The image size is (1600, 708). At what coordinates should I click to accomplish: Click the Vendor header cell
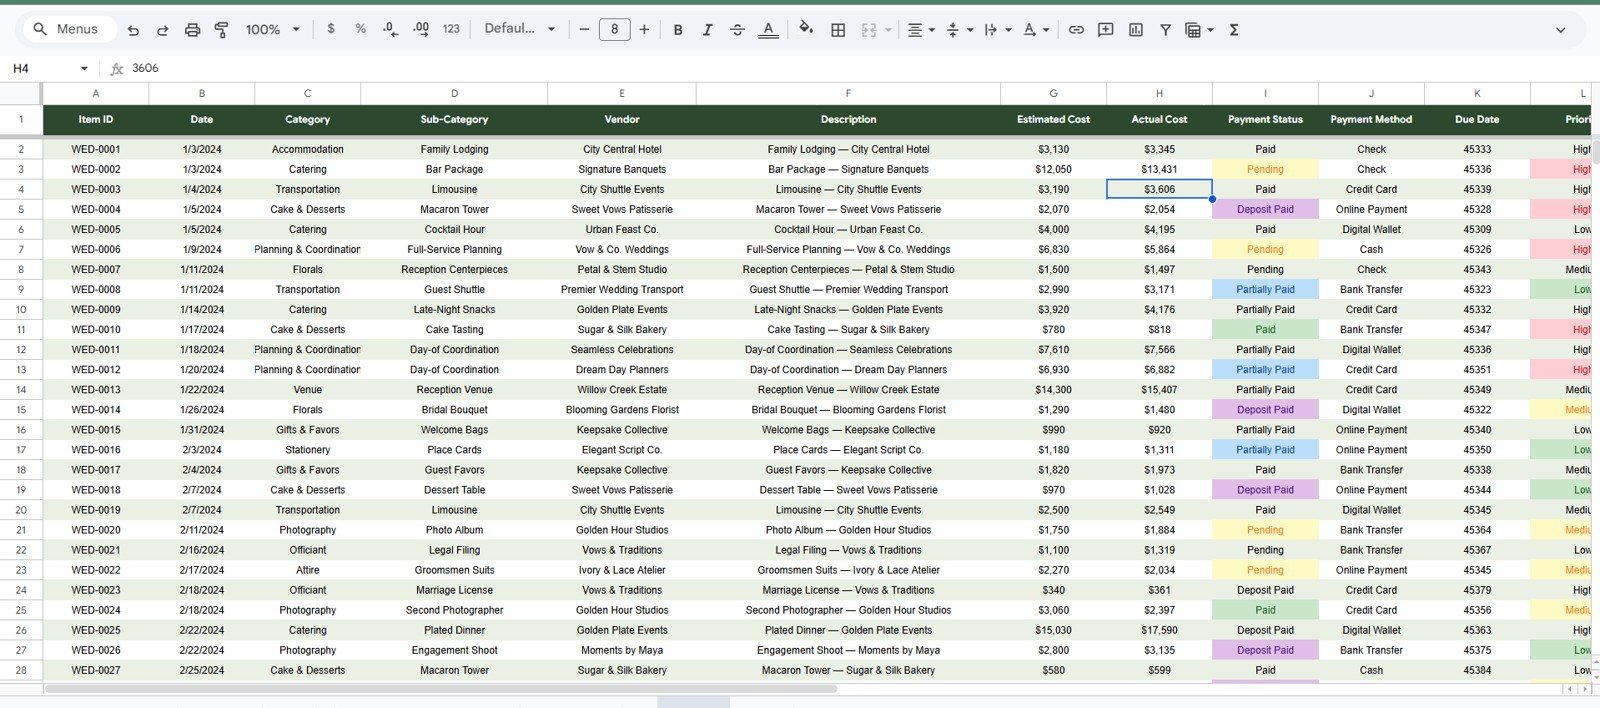click(622, 119)
